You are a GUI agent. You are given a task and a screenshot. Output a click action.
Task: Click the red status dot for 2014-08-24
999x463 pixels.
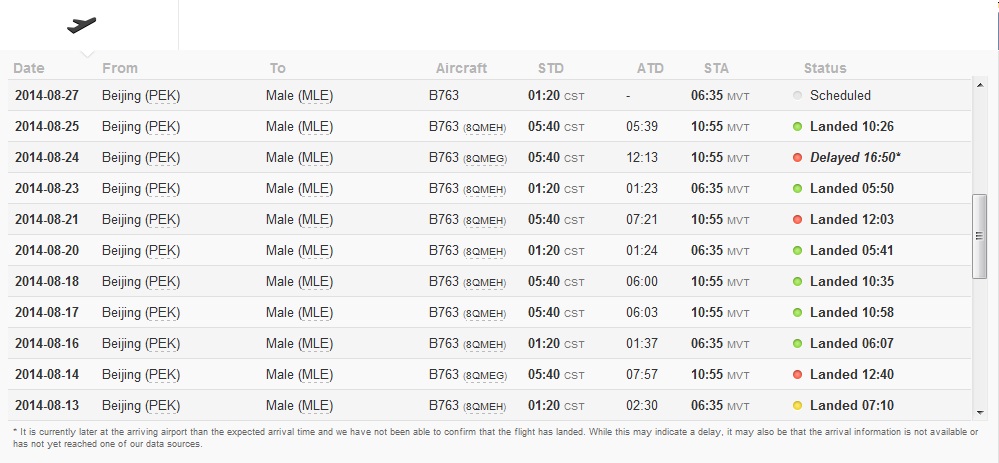(797, 158)
